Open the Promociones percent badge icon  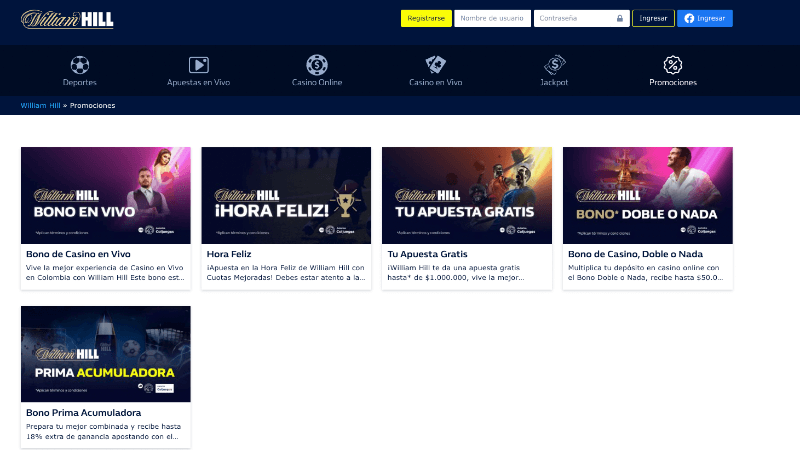click(x=673, y=65)
